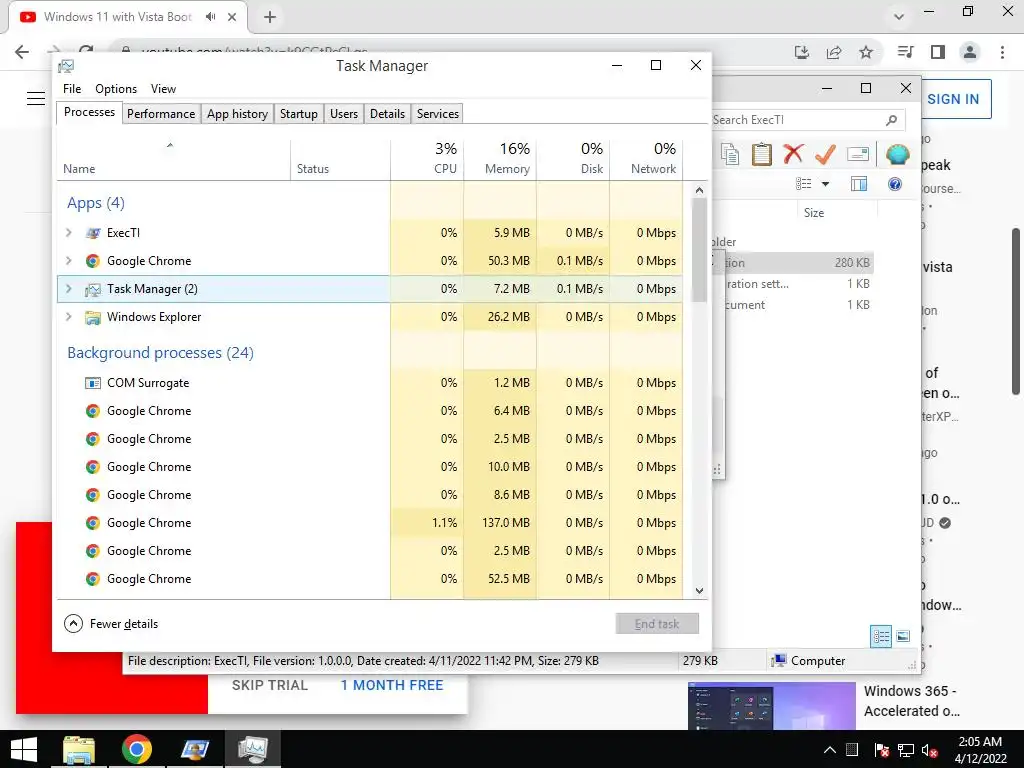Sort processes by CPU column header

(x=428, y=159)
